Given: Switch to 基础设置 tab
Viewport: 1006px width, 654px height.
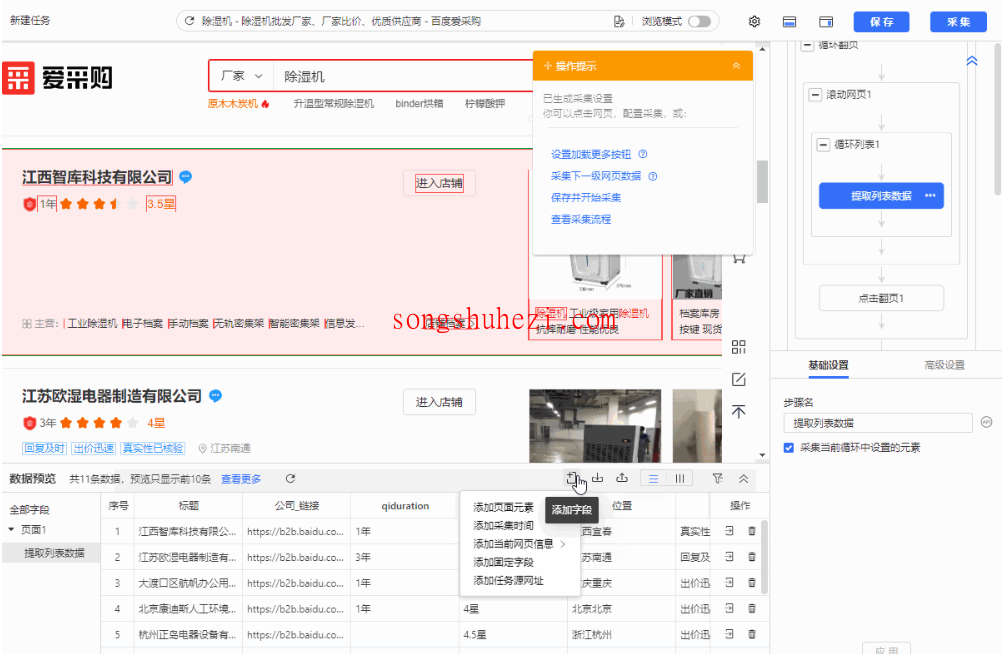Looking at the screenshot, I should click(x=828, y=365).
